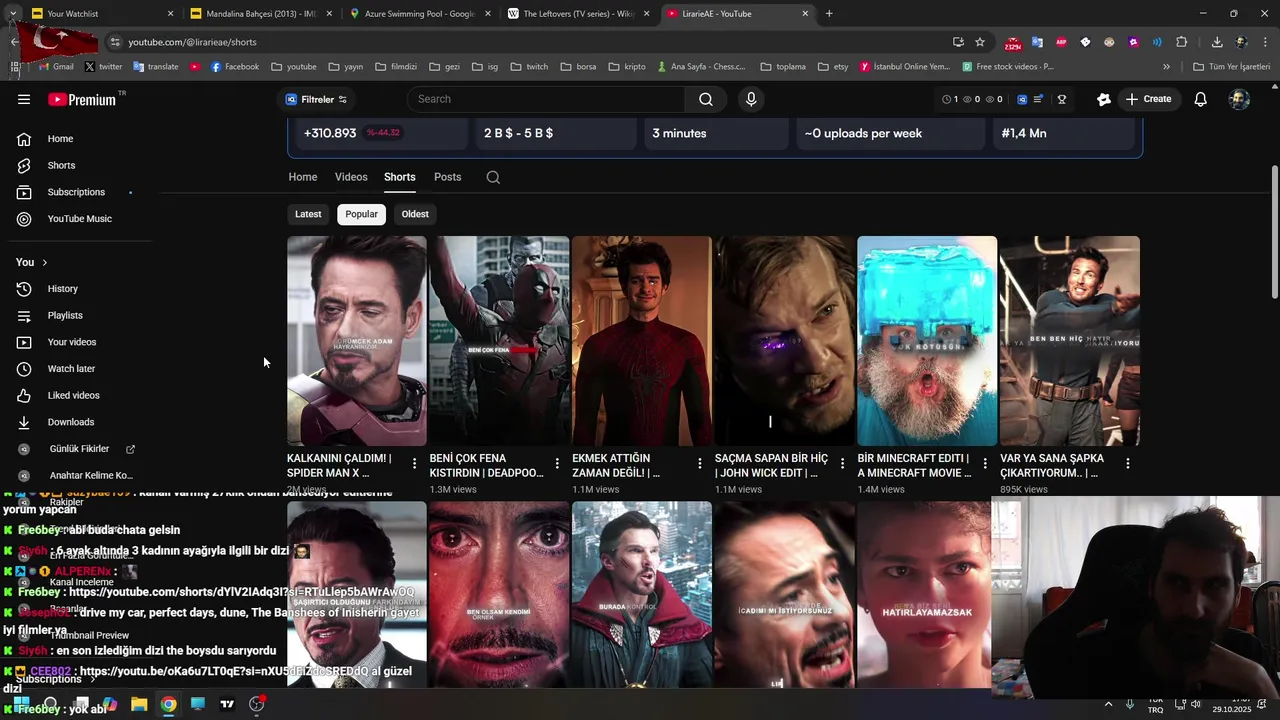The width and height of the screenshot is (1280, 720).
Task: Open Downloads in the sidebar
Action: click(70, 422)
